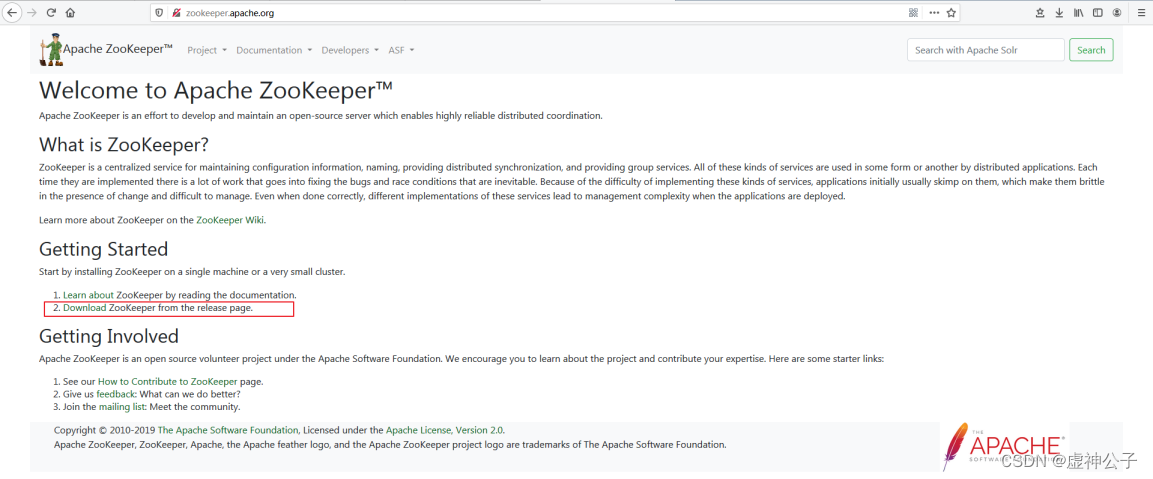Open the feedback link
This screenshot has height=479, width=1153.
click(116, 394)
